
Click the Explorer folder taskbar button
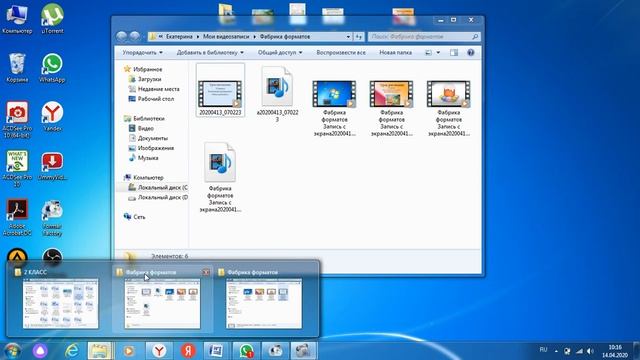pyautogui.click(x=99, y=351)
